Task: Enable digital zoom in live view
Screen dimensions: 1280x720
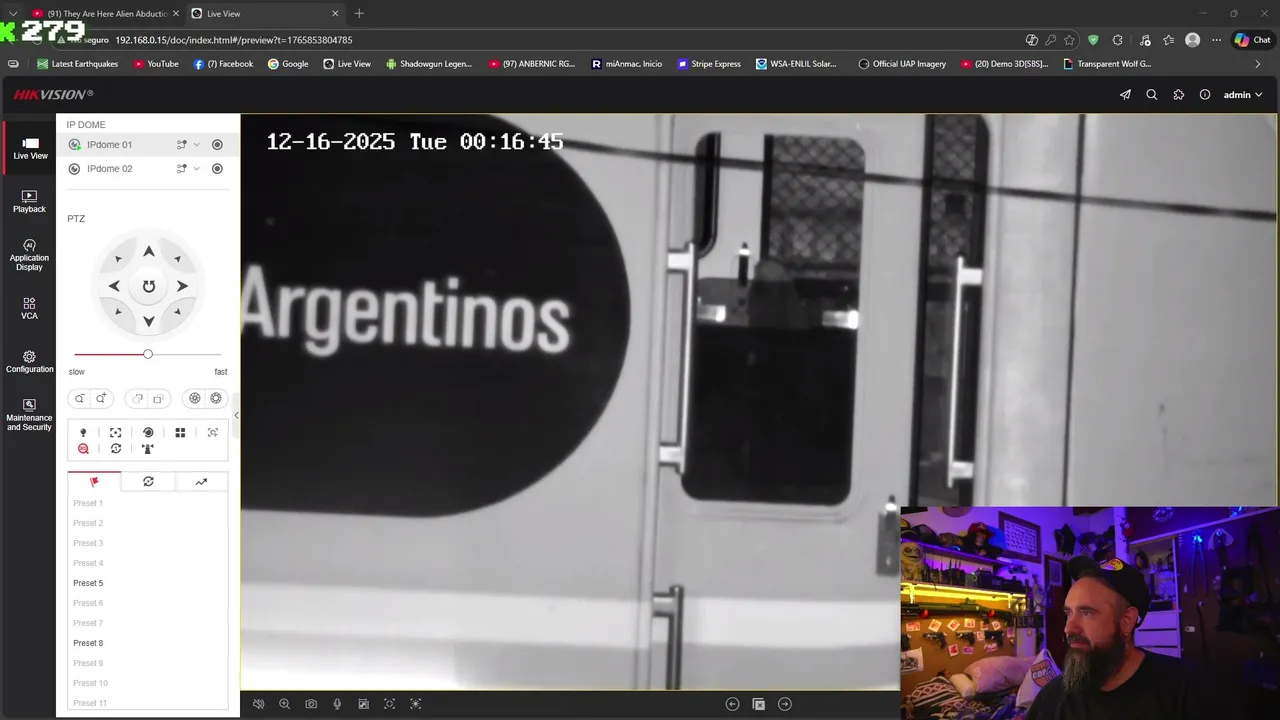Action: point(285,704)
